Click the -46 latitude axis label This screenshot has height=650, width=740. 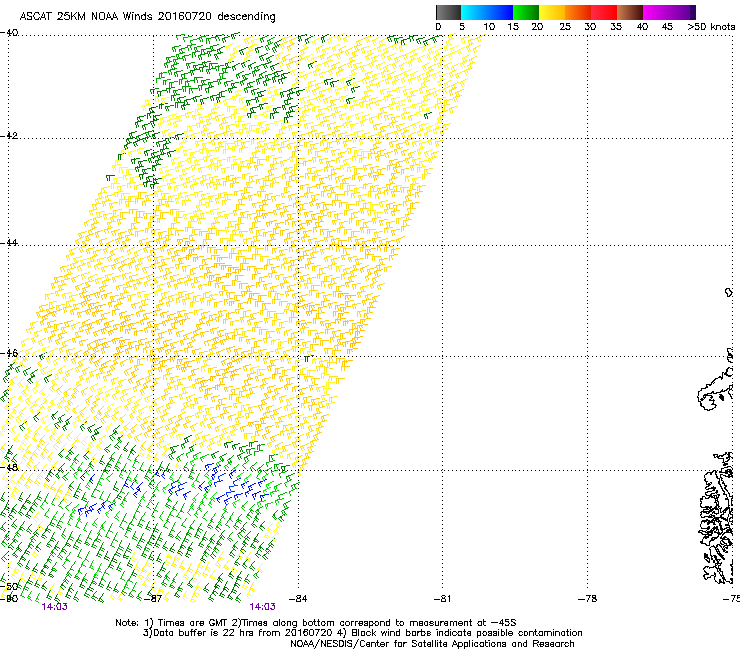pos(9,353)
